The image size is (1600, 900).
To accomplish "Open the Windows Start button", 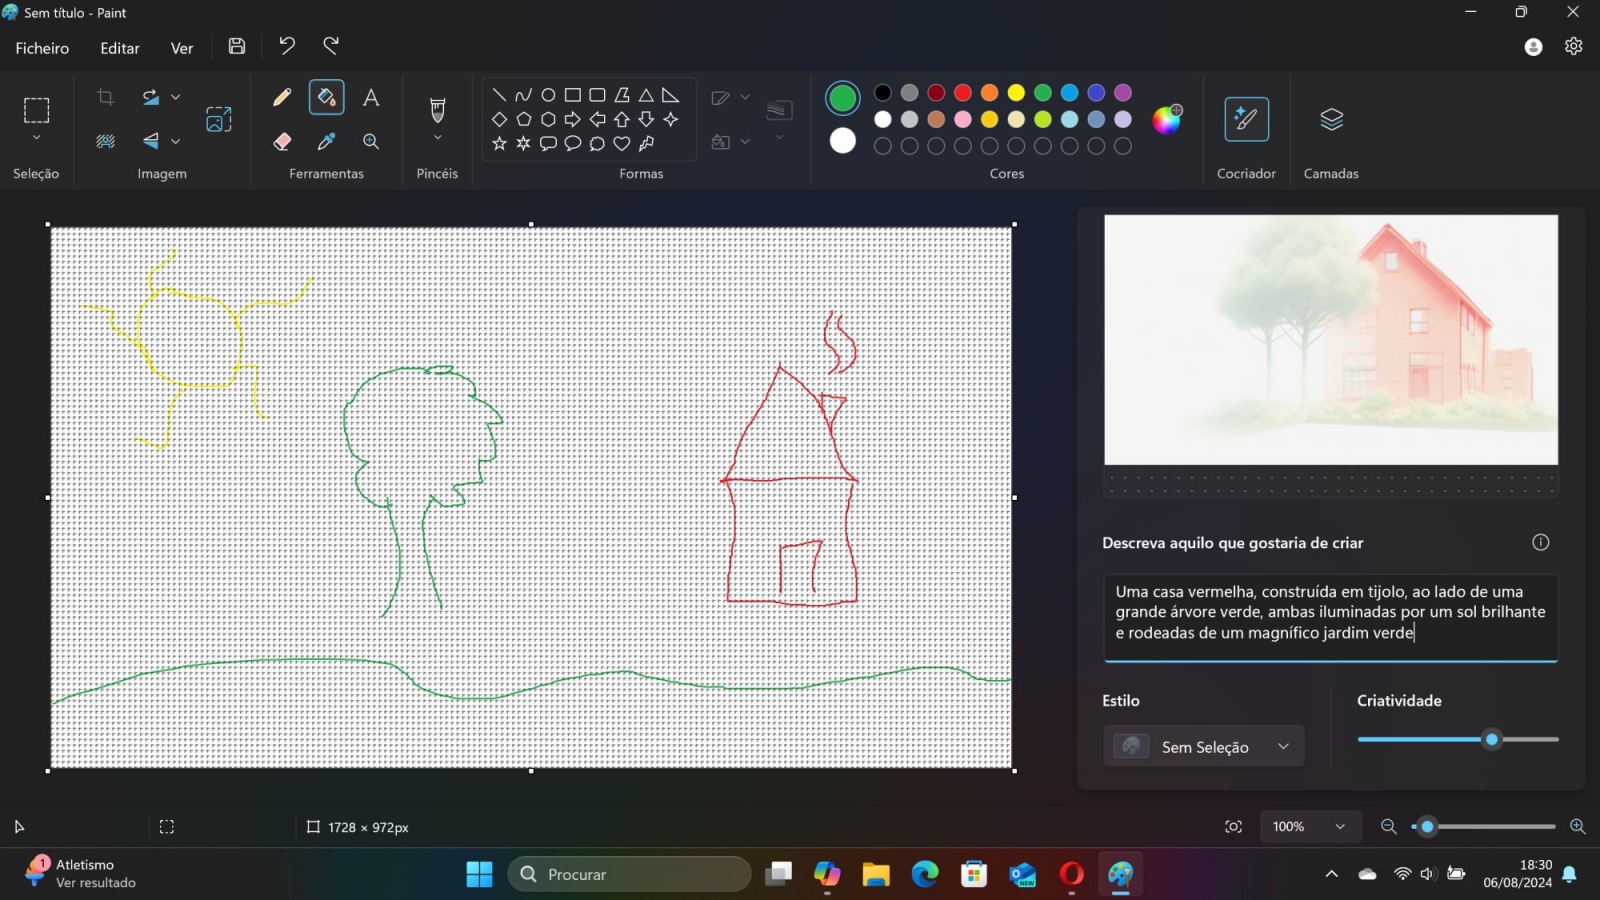I will (479, 874).
